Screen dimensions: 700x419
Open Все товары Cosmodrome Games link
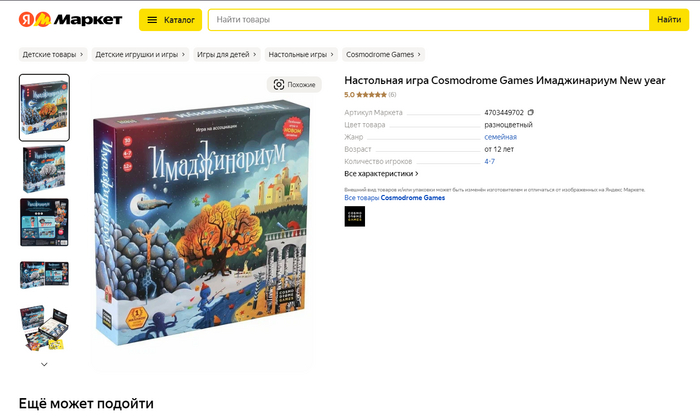point(395,198)
